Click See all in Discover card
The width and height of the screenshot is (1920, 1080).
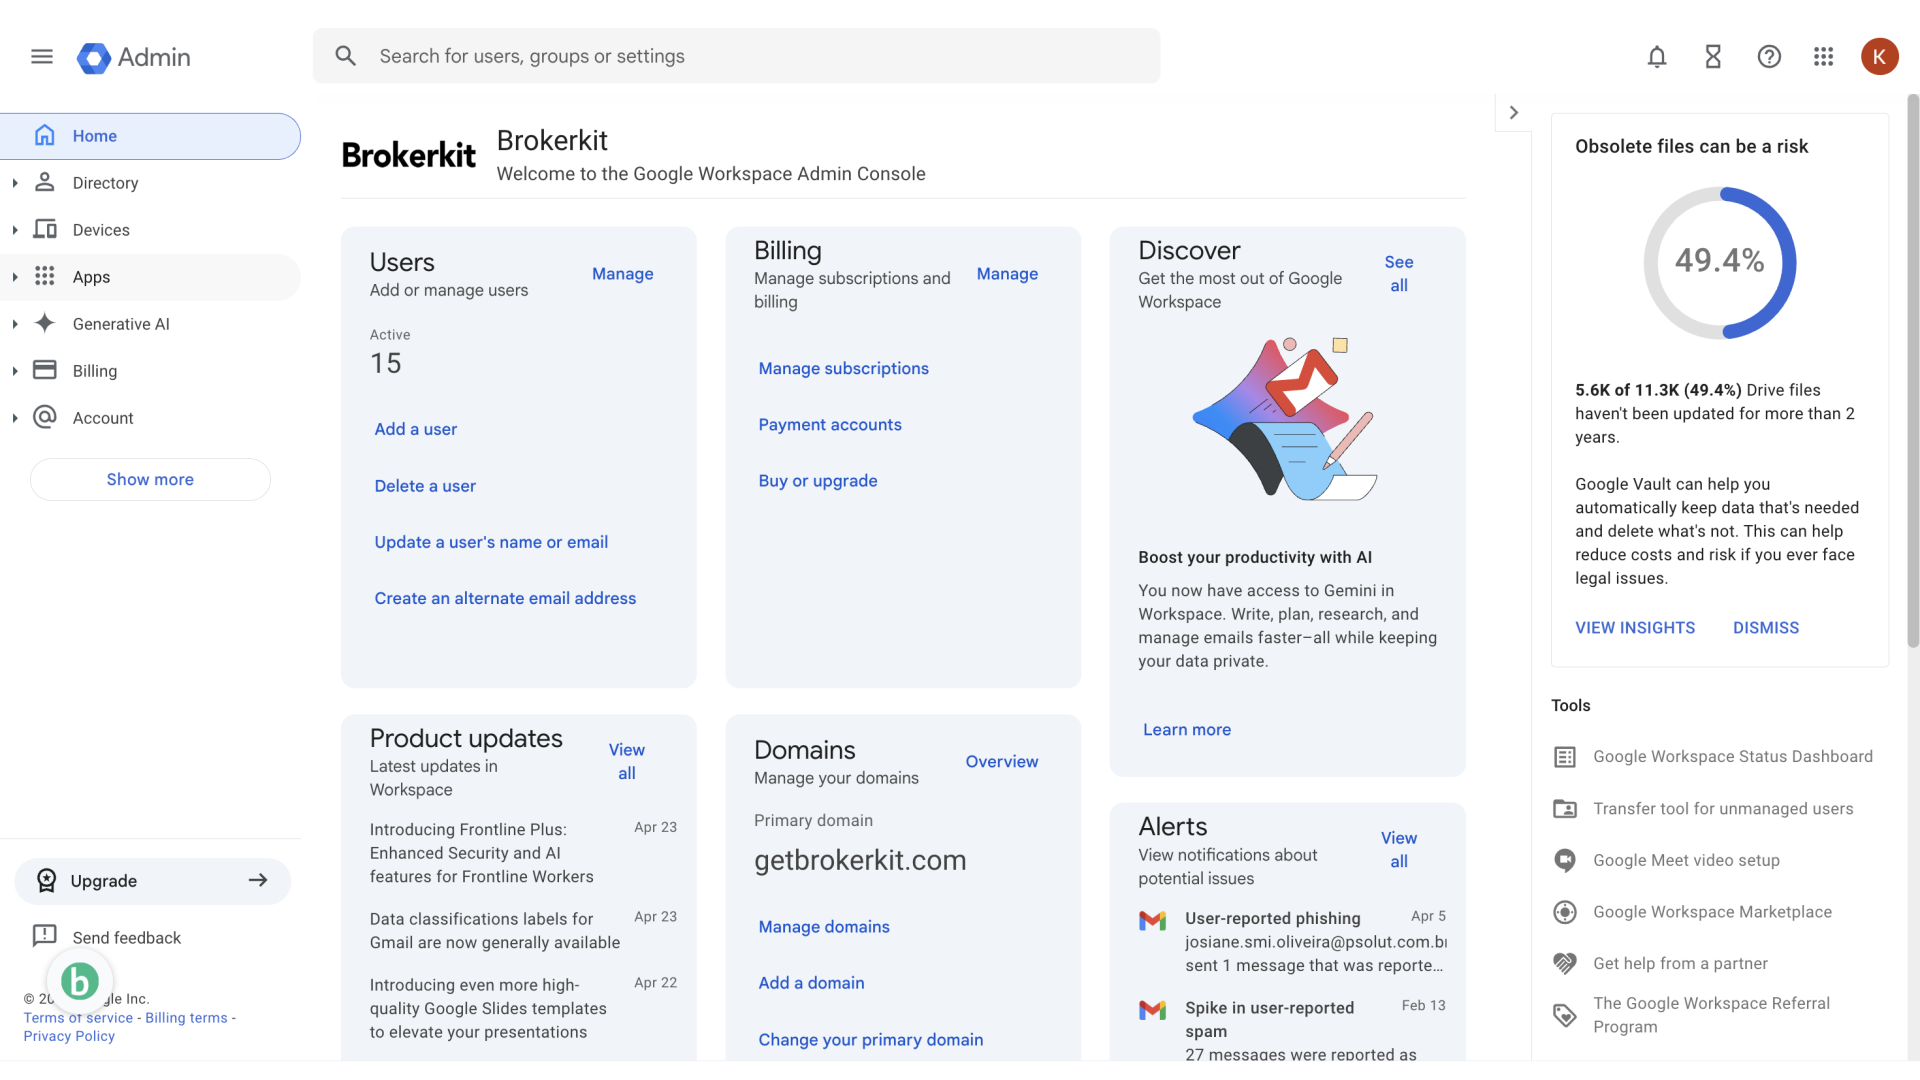pyautogui.click(x=1398, y=273)
